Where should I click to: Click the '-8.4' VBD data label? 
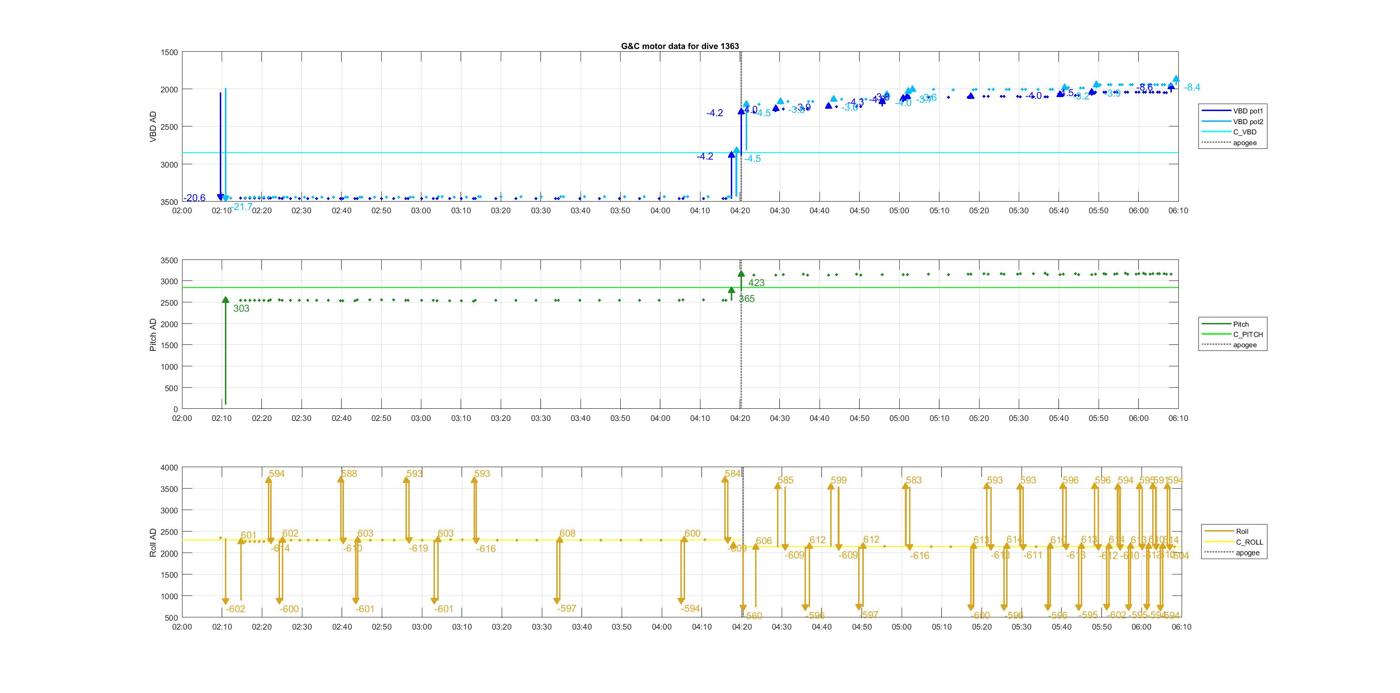[1192, 87]
